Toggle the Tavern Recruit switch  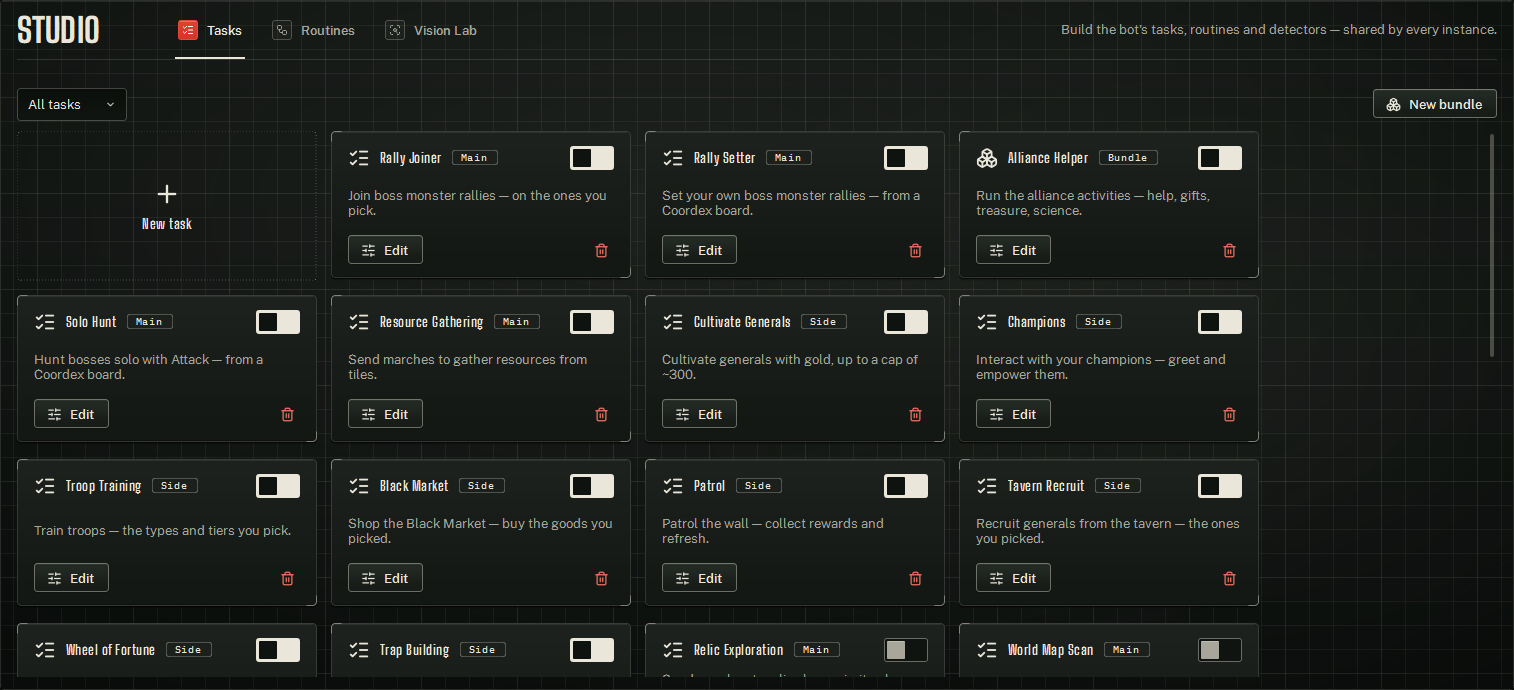tap(1220, 486)
